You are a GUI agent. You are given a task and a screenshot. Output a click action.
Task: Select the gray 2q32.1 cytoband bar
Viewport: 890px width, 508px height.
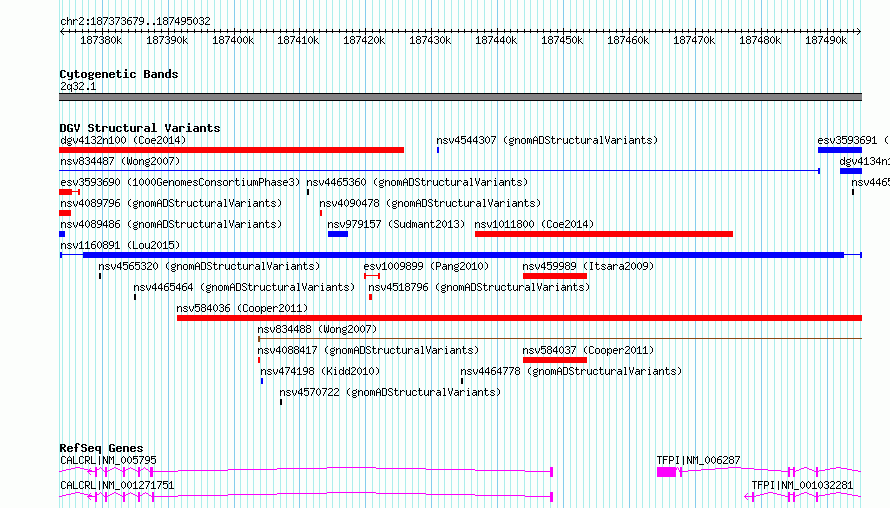point(460,97)
